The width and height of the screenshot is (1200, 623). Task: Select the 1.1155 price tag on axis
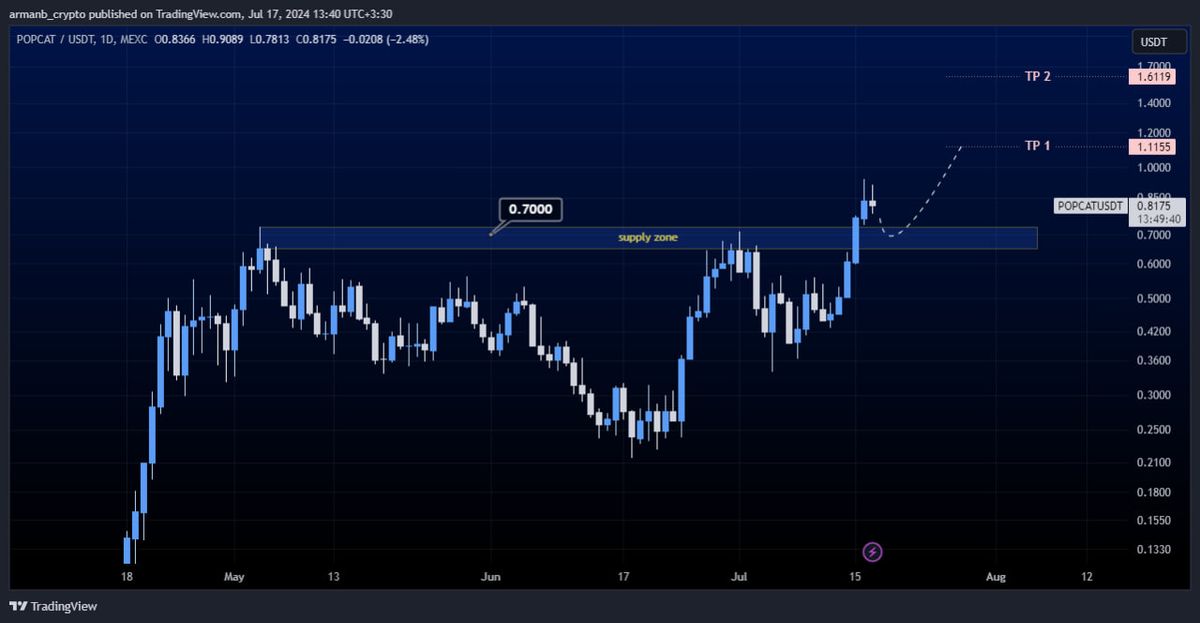click(1151, 147)
